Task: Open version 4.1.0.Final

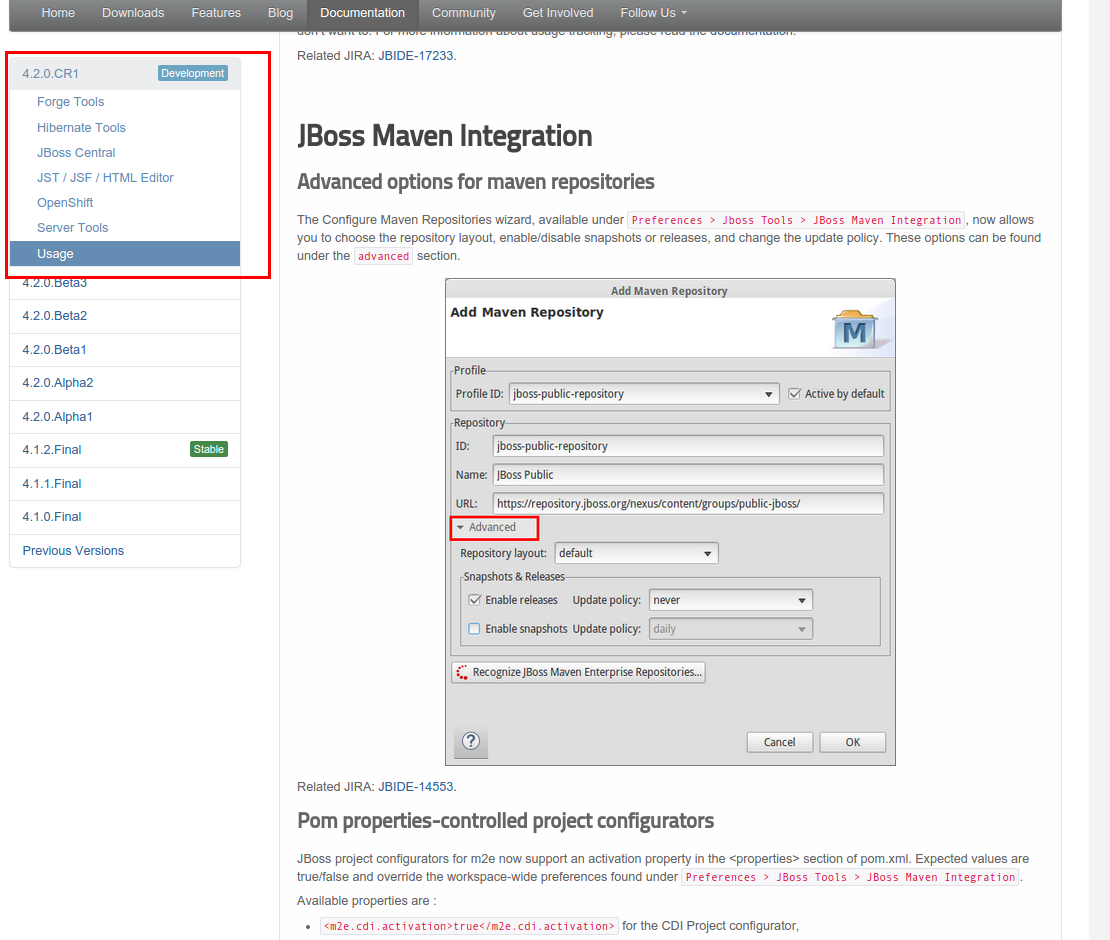Action: (52, 517)
